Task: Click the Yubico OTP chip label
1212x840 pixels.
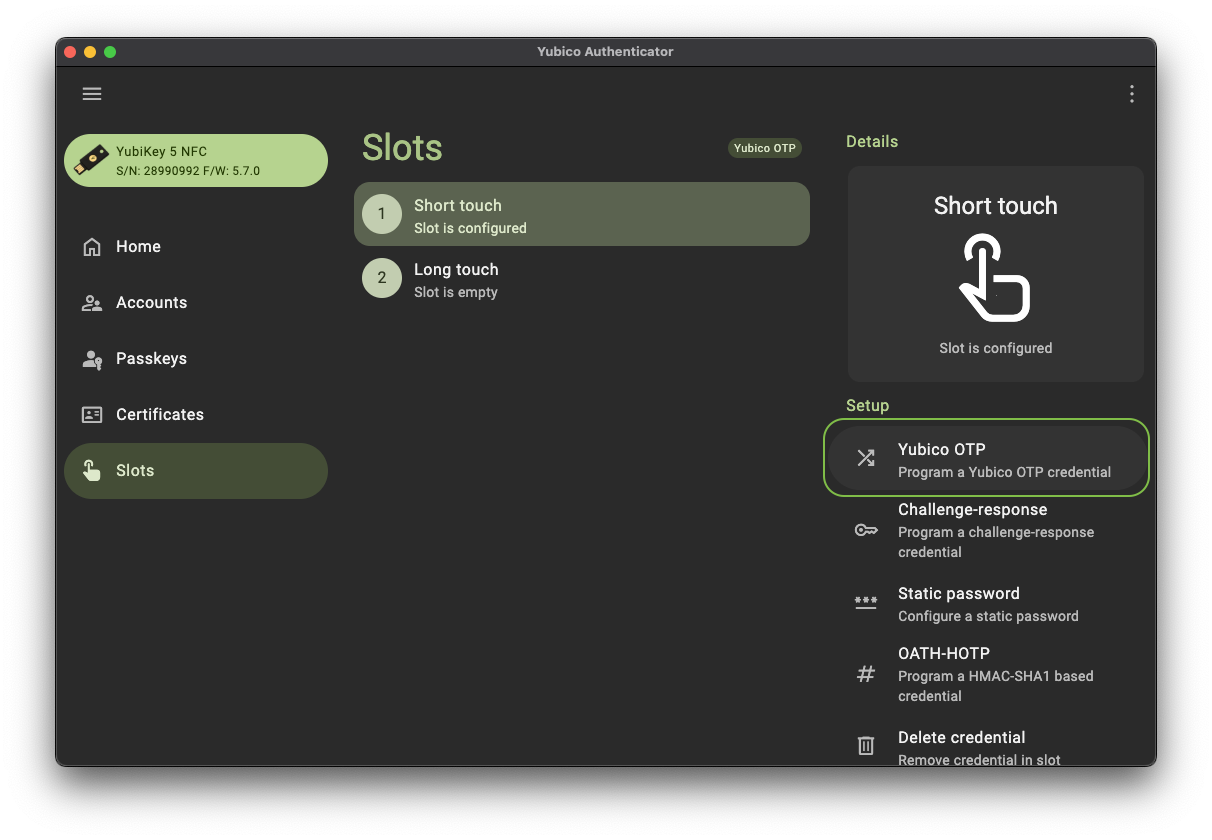Action: [765, 148]
